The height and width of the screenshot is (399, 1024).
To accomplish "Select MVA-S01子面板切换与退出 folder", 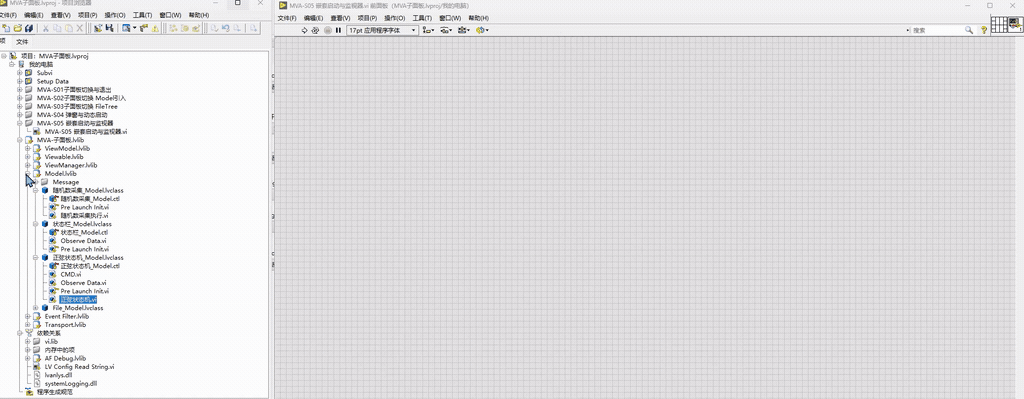I will click(x=74, y=89).
